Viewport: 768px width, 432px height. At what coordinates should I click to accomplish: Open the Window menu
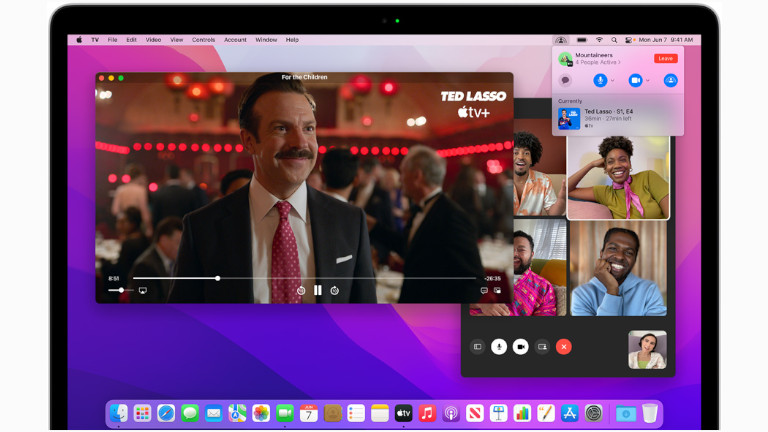pos(266,40)
